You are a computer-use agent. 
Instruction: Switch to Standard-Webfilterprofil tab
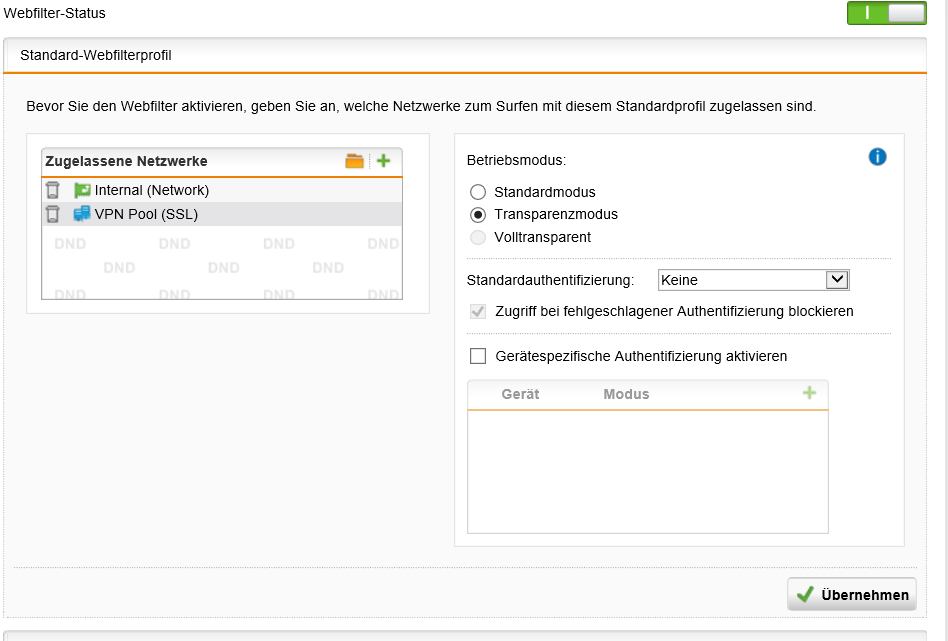[x=96, y=56]
